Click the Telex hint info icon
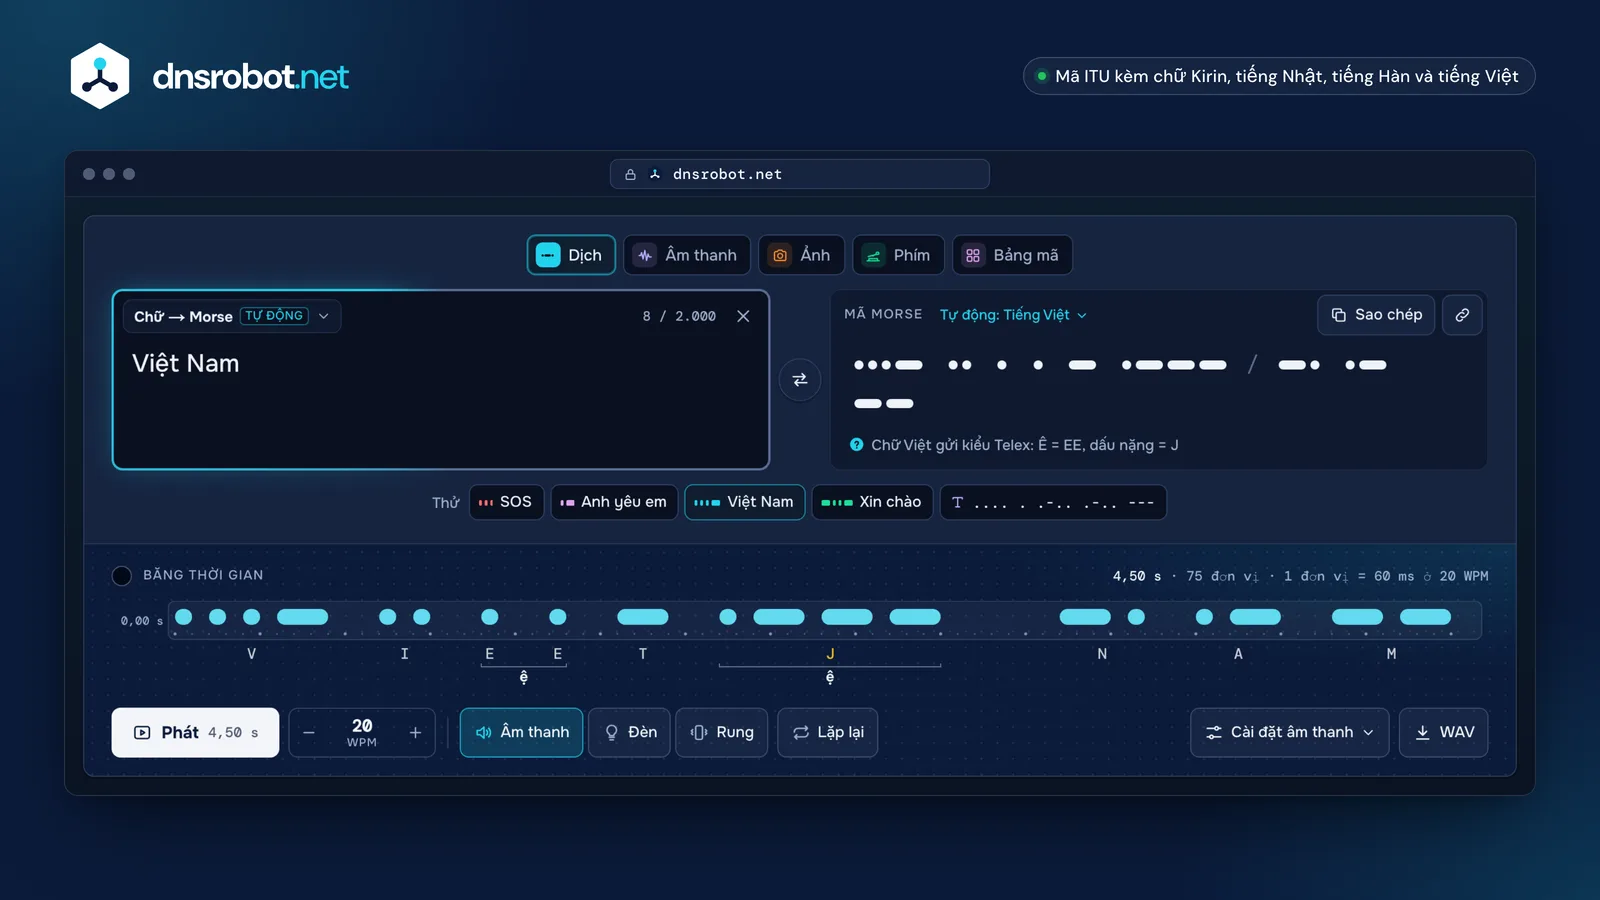The height and width of the screenshot is (900, 1600). pyautogui.click(x=857, y=445)
